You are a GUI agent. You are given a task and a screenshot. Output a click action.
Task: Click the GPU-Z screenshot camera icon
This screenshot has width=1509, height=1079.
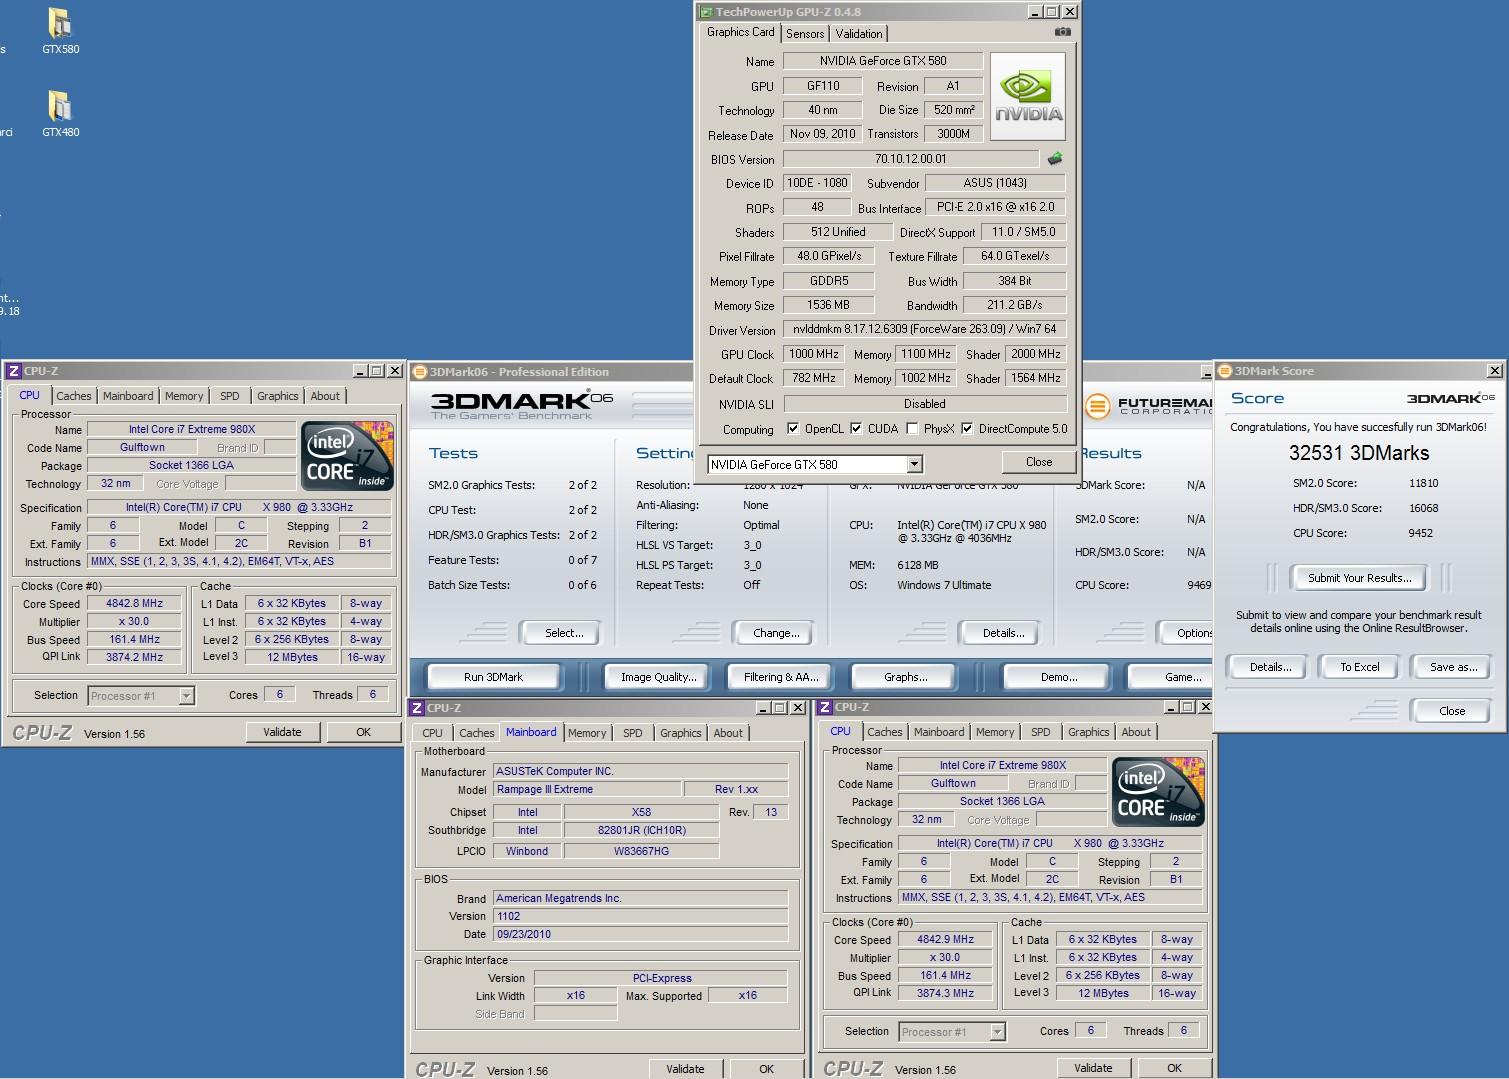coord(1062,33)
